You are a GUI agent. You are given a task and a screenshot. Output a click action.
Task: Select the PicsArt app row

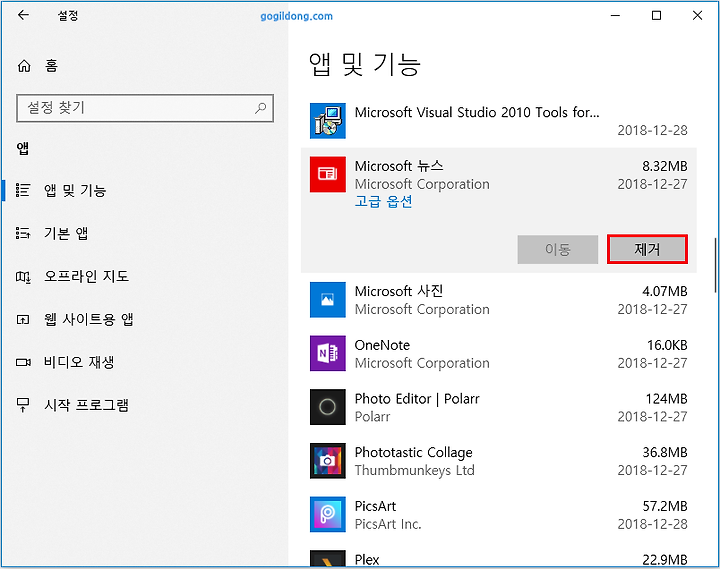pyautogui.click(x=499, y=515)
